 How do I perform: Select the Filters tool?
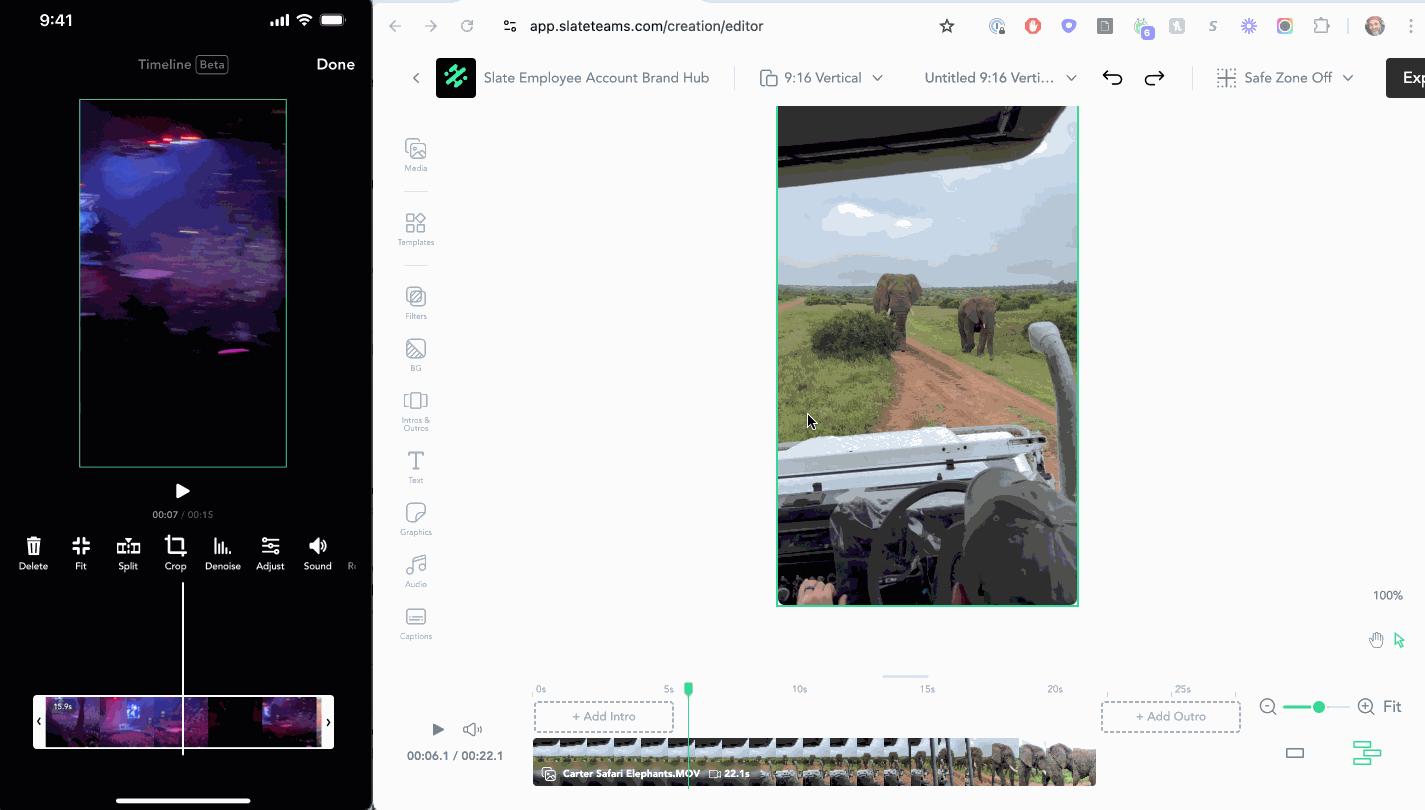(x=416, y=302)
